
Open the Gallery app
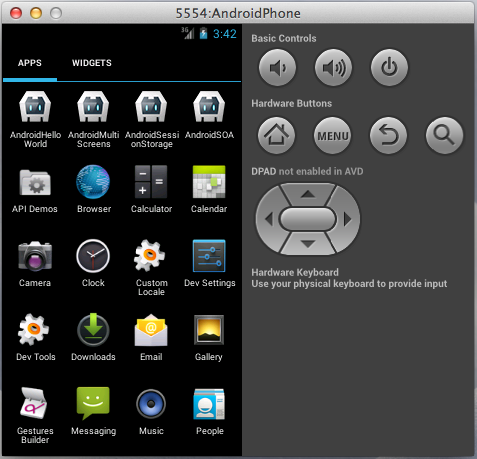point(209,337)
